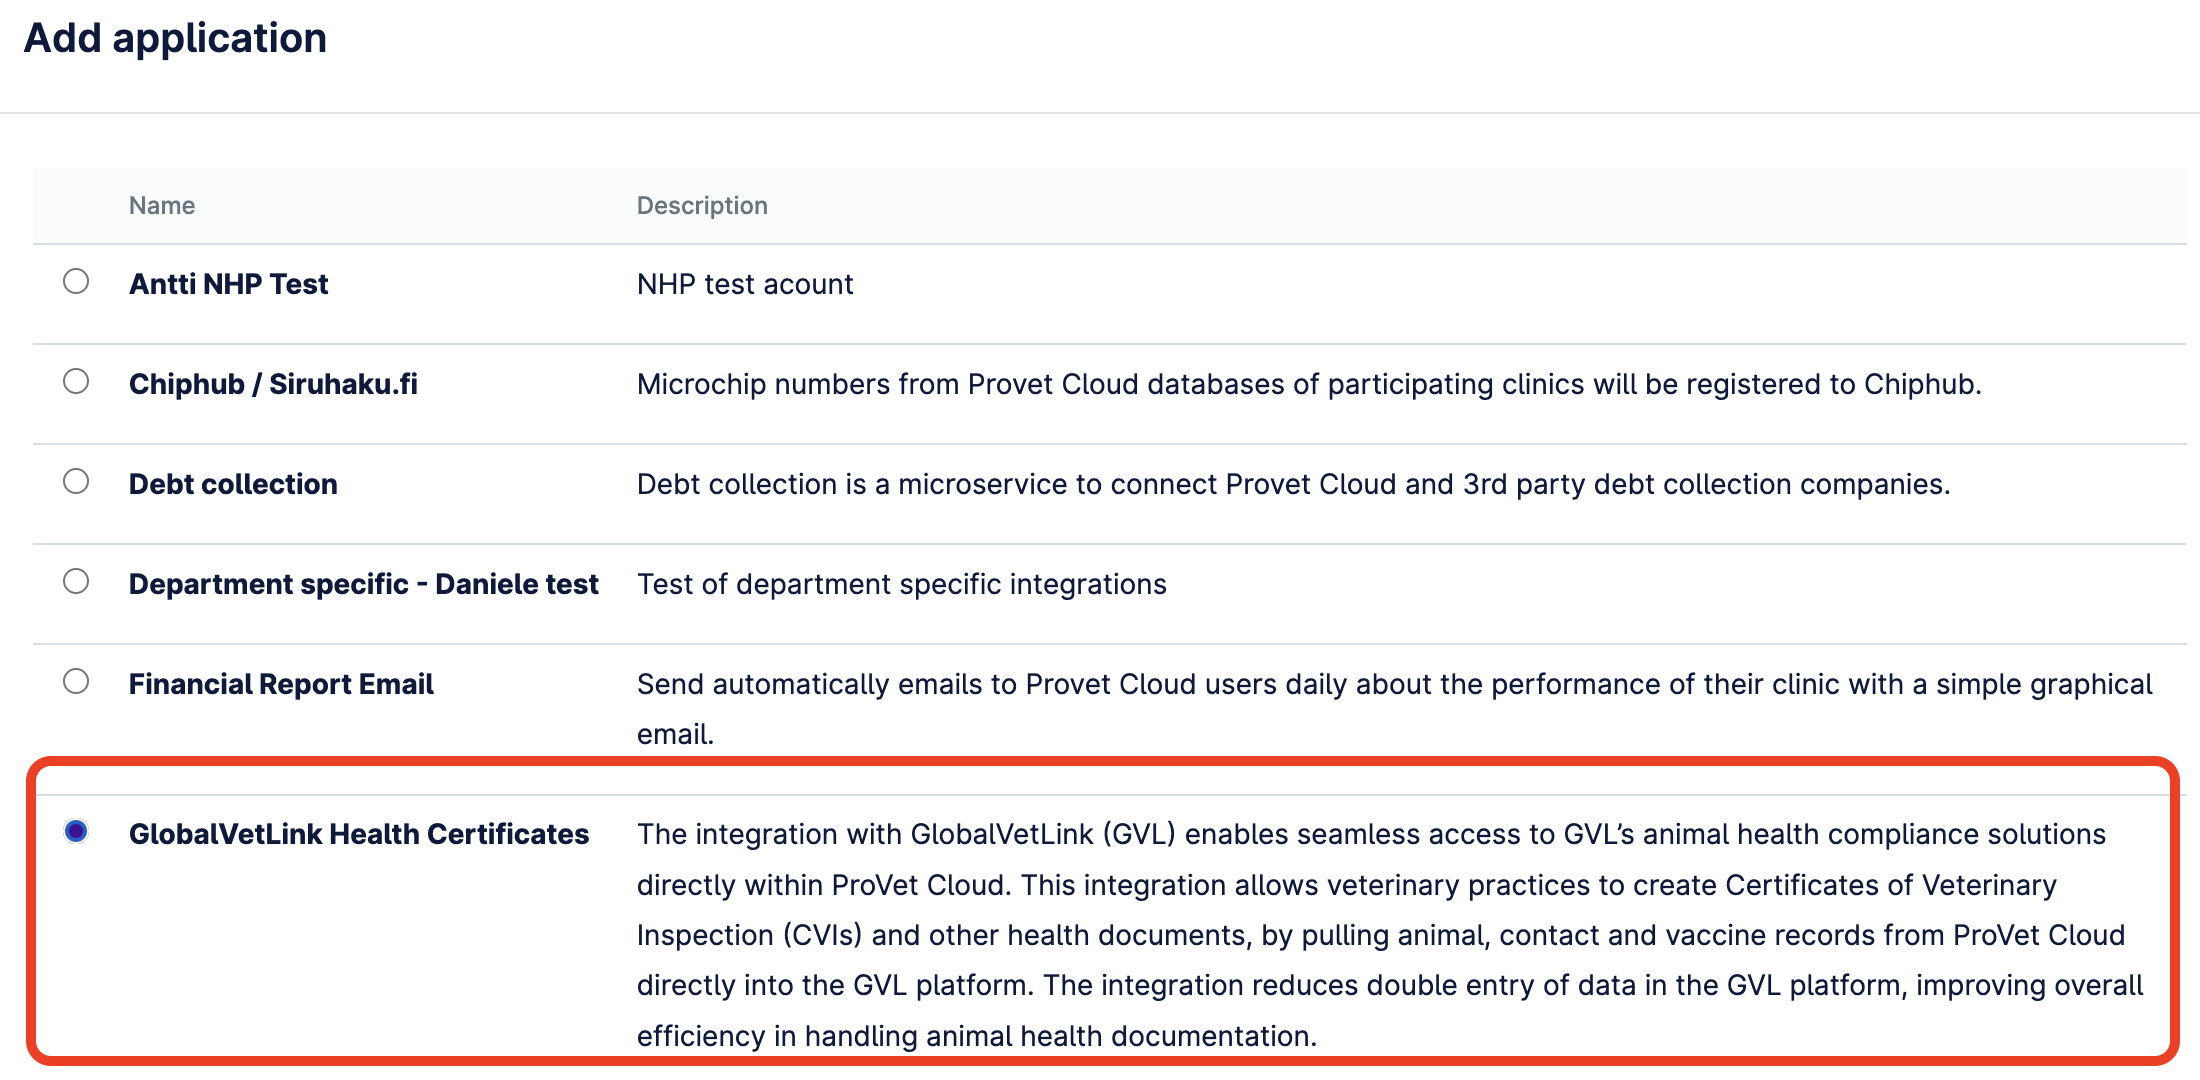The height and width of the screenshot is (1080, 2200).
Task: Click the 'Debt collection' application name
Action: click(x=233, y=484)
